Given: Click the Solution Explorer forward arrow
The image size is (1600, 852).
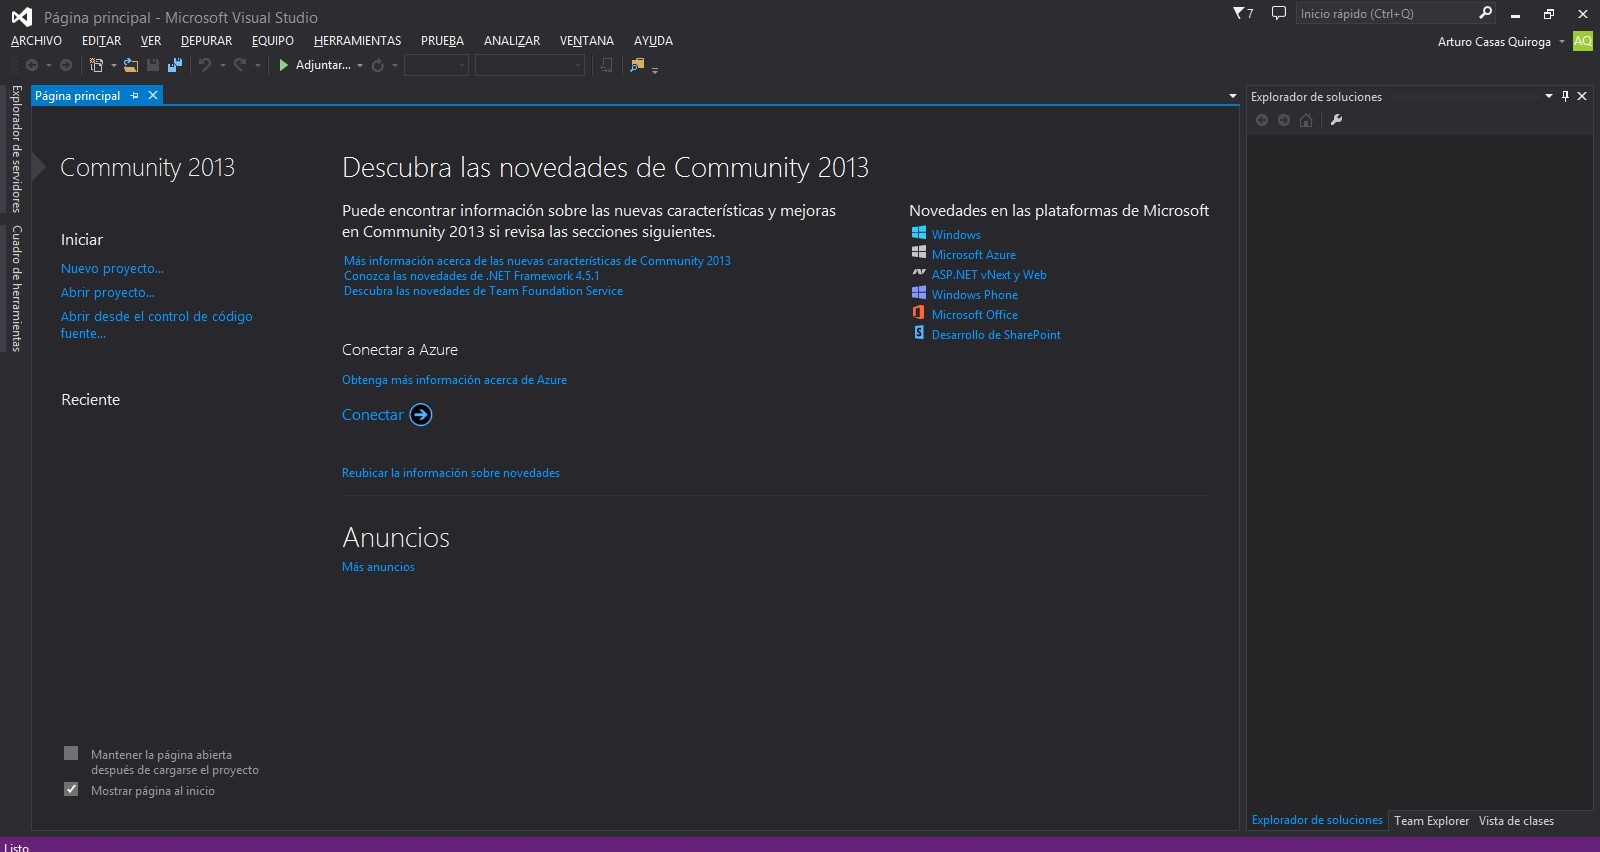Looking at the screenshot, I should 1284,120.
